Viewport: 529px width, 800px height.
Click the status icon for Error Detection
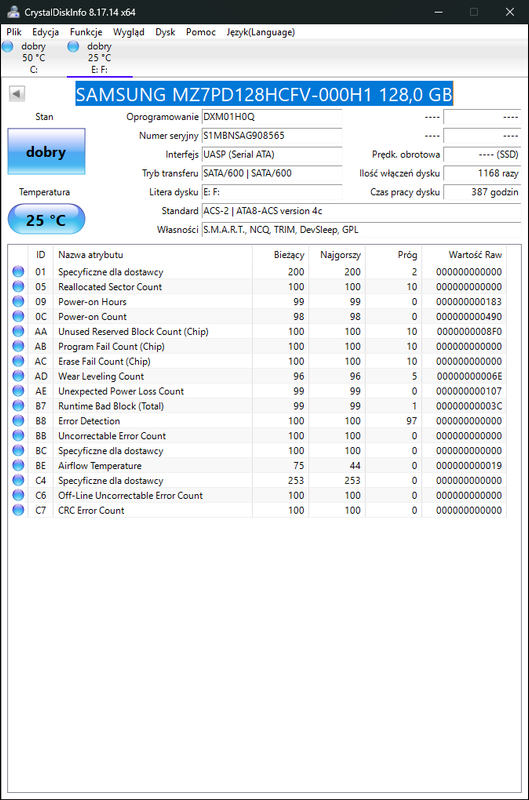pyautogui.click(x=18, y=420)
